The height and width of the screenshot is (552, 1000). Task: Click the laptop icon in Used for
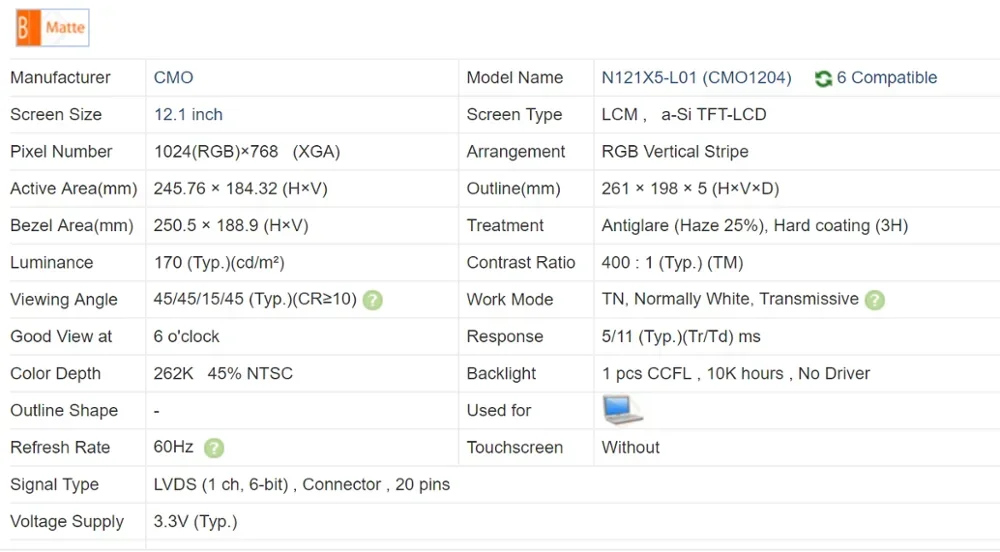[x=622, y=410]
